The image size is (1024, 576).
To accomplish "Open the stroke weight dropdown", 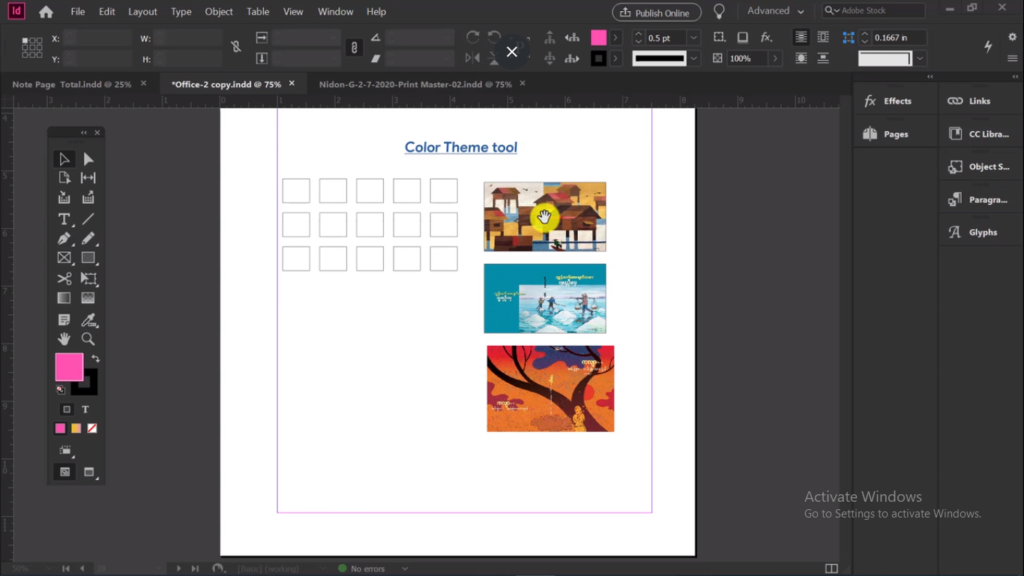I will point(694,38).
